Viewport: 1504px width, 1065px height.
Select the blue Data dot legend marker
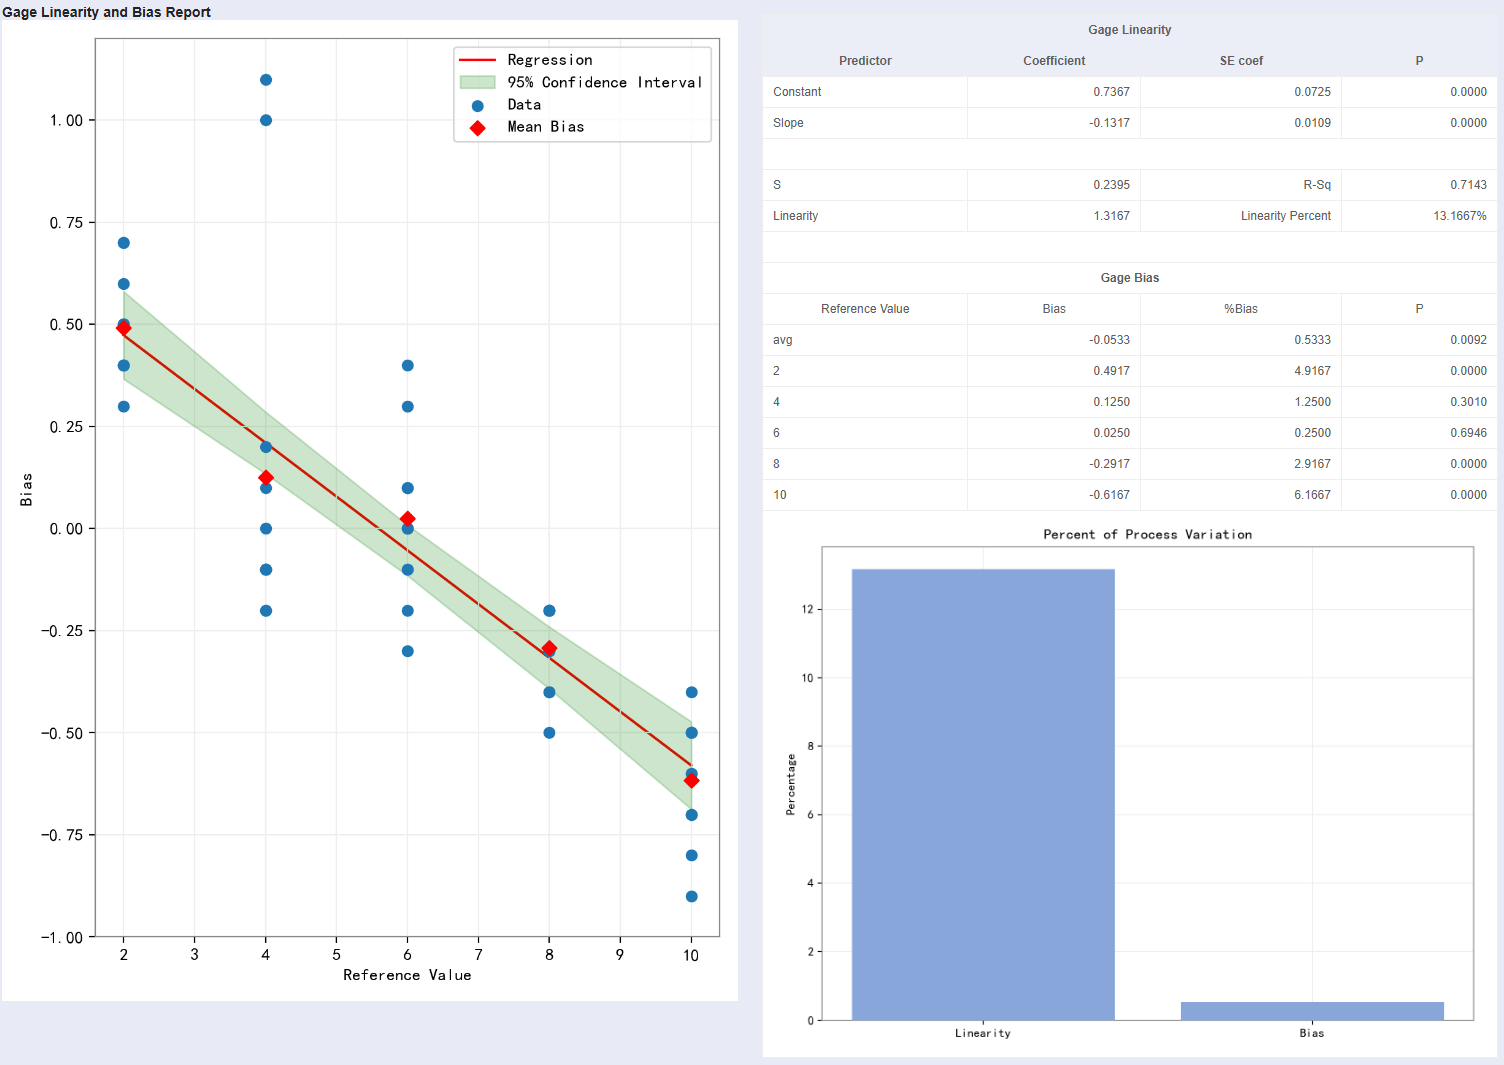(477, 104)
